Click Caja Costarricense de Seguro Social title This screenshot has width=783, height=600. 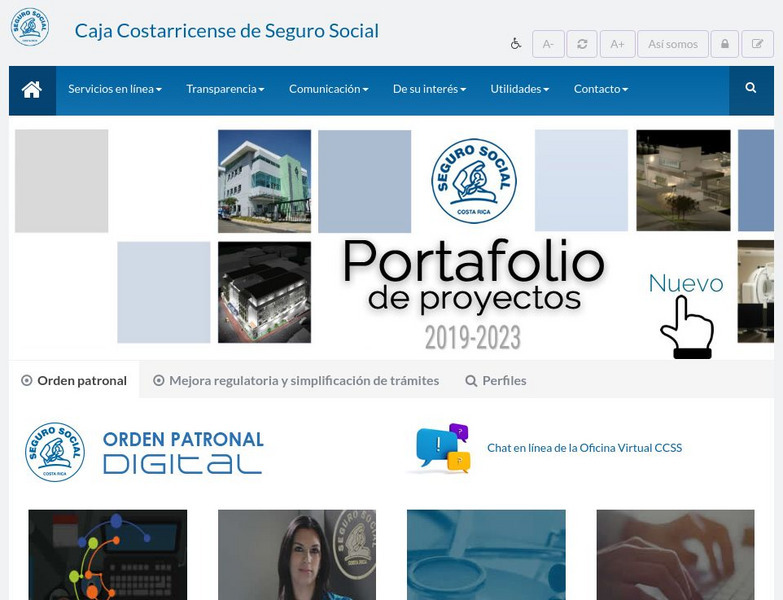pos(227,31)
